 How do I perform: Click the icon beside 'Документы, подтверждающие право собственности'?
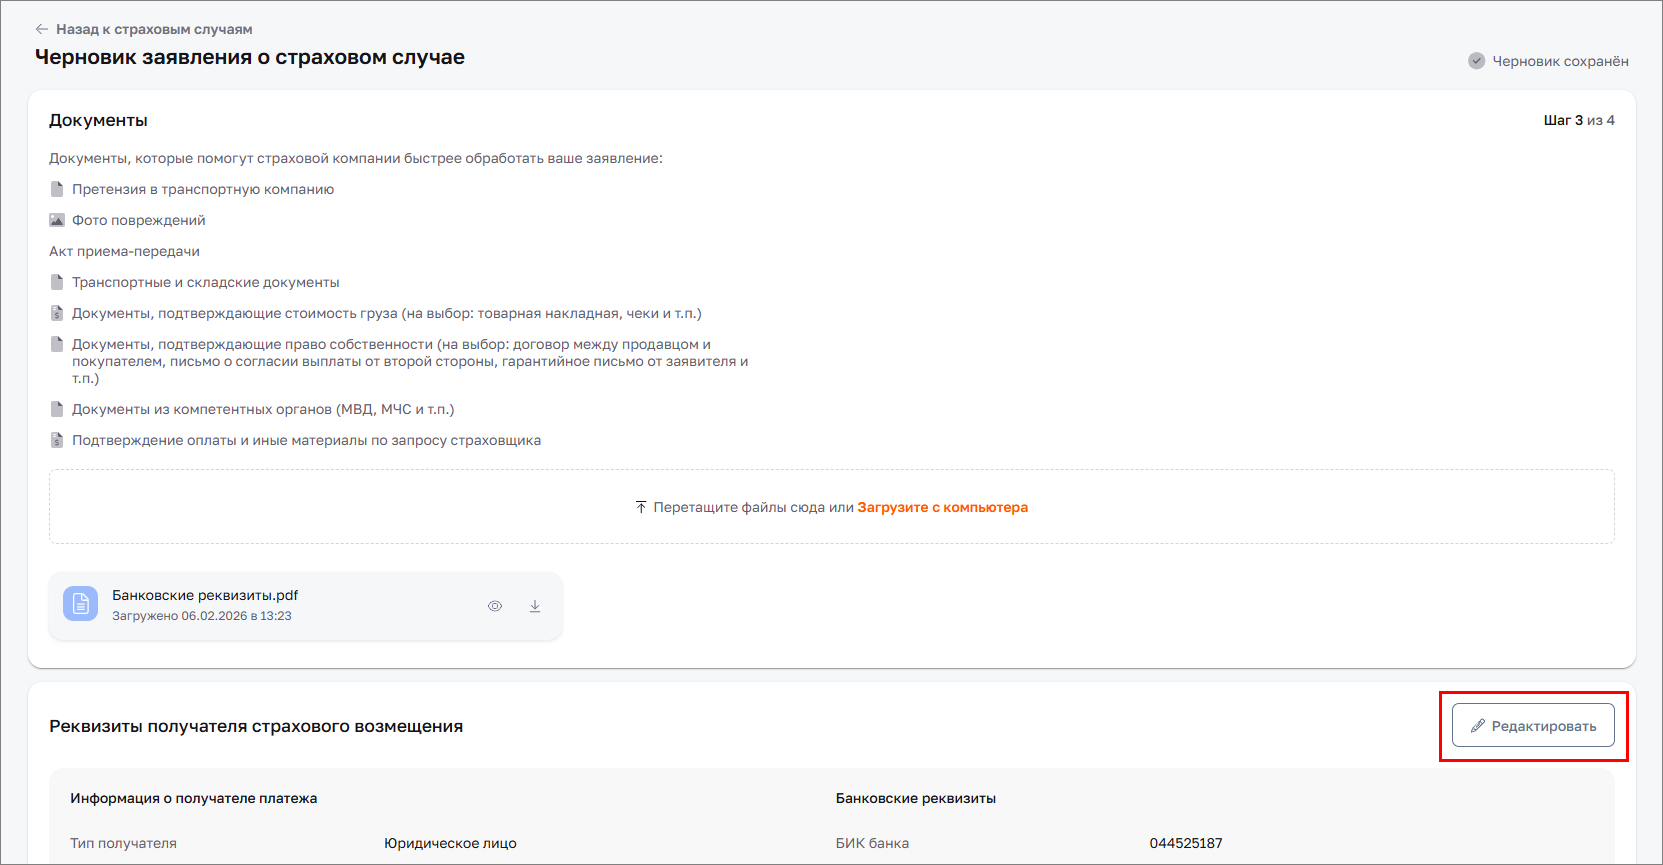57,344
